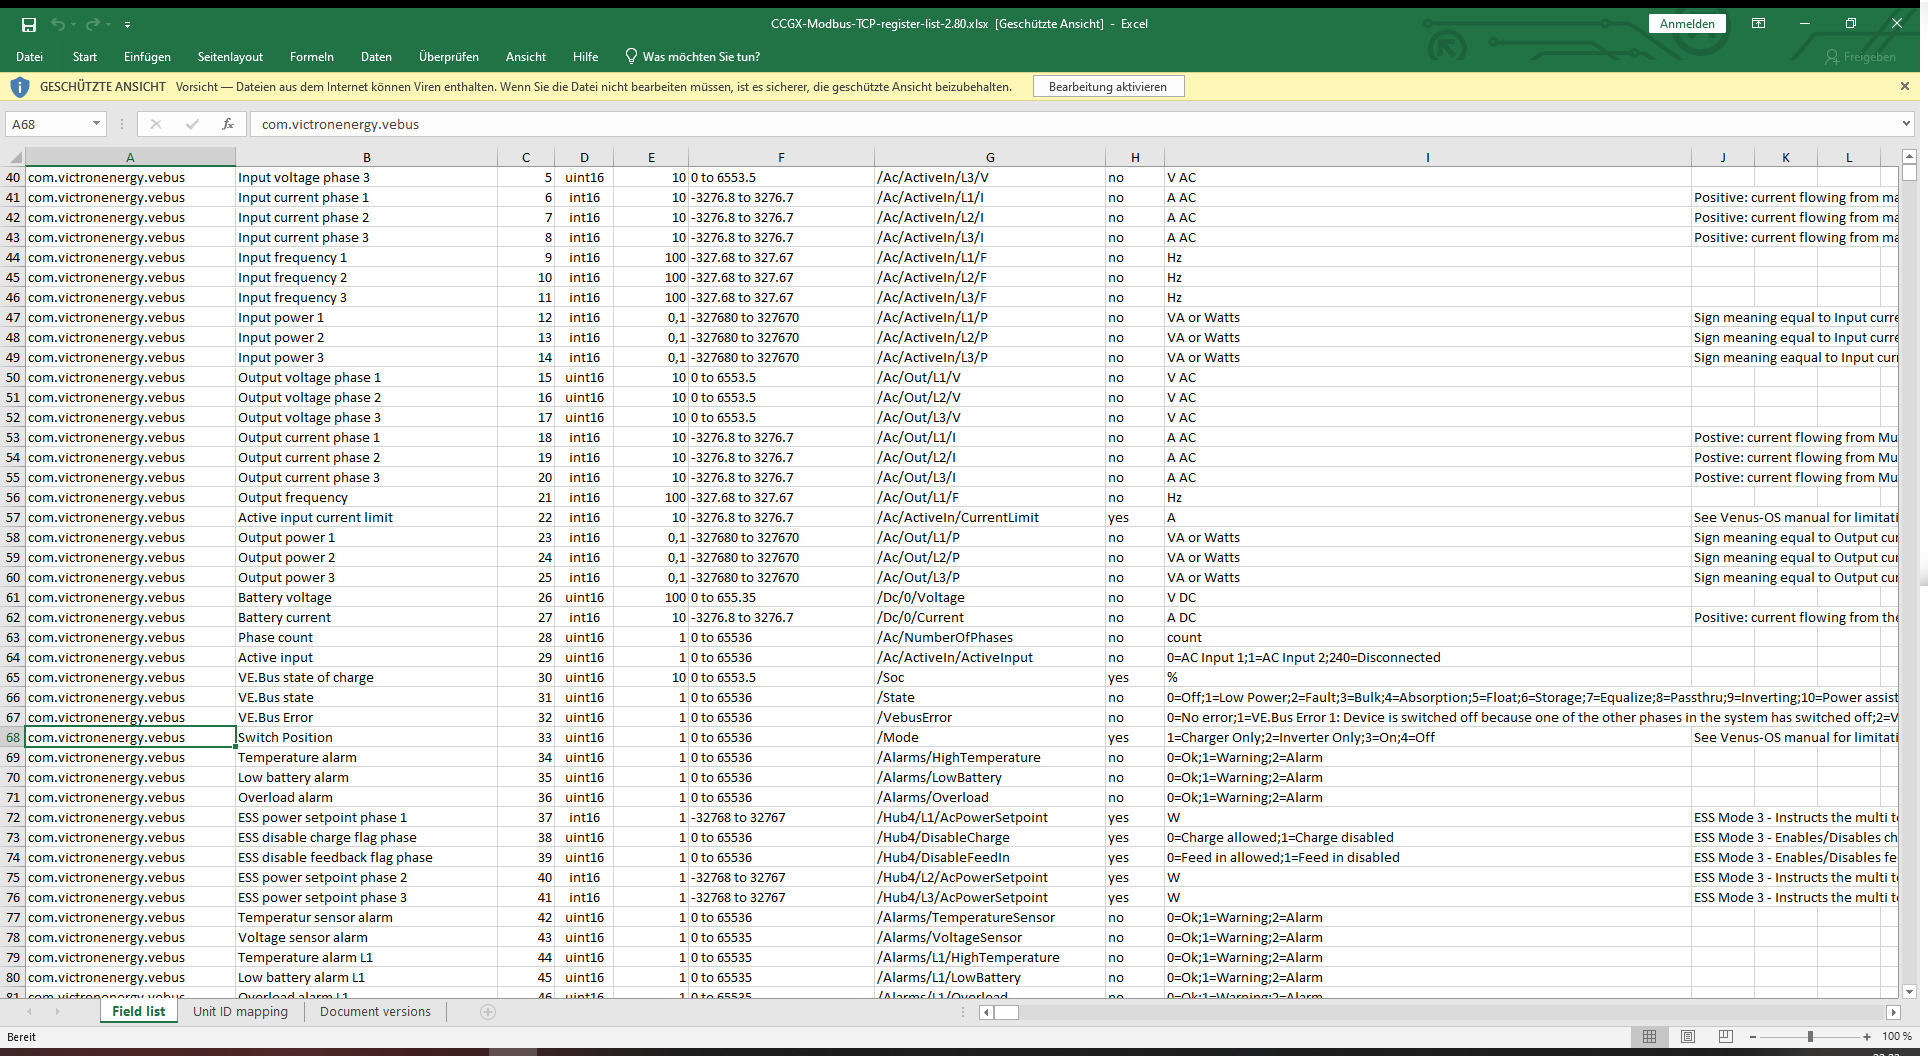The height and width of the screenshot is (1056, 1928).
Task: Click the protected view shield icon
Action: [x=20, y=87]
